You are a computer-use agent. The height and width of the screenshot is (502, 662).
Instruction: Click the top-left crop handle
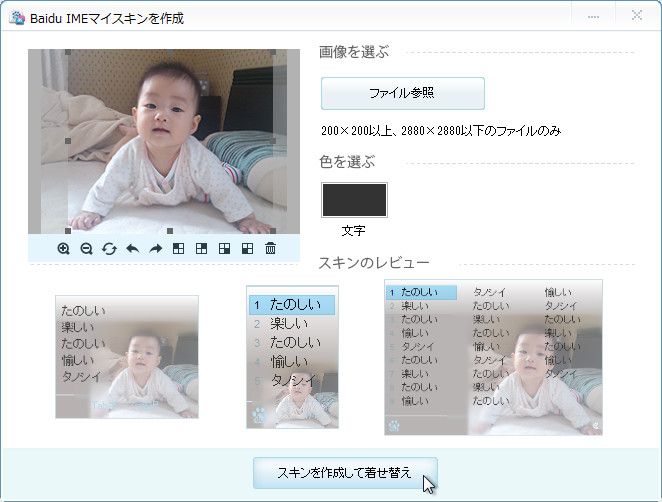point(68,52)
